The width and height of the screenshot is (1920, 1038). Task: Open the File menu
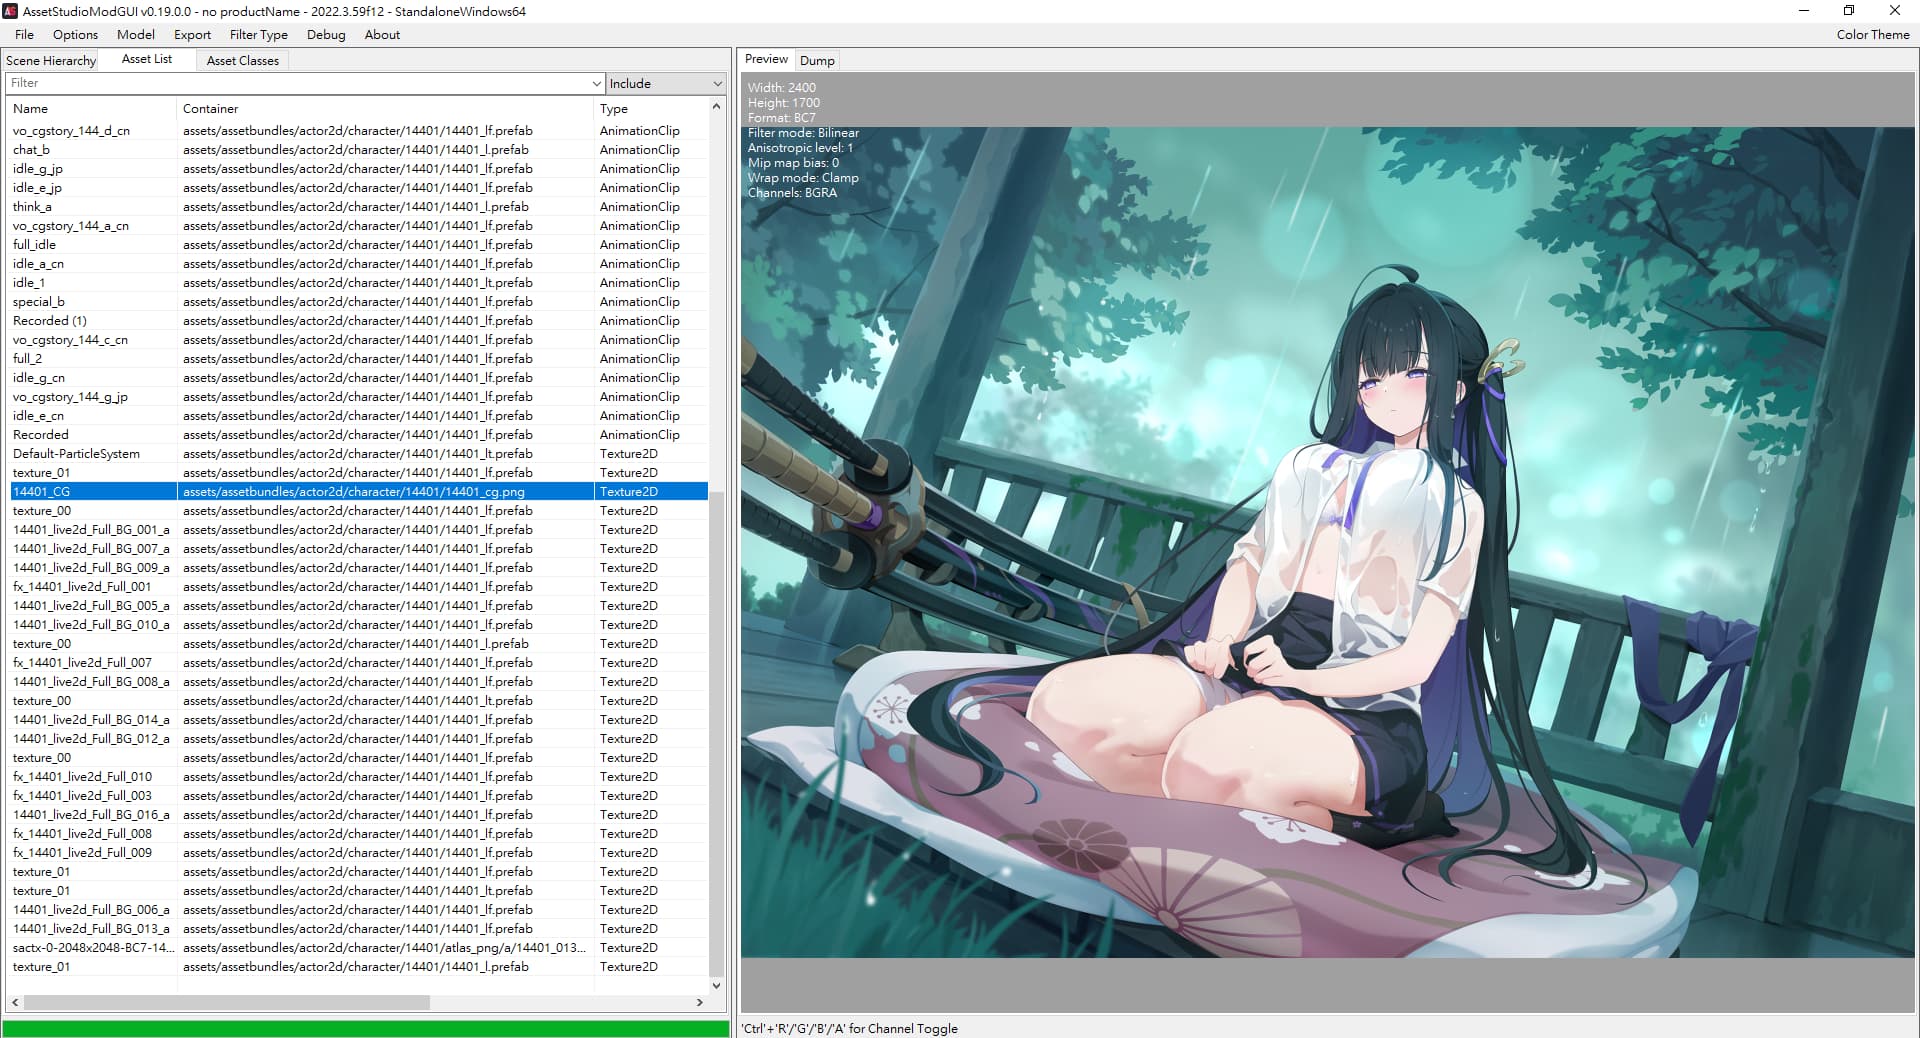[24, 34]
